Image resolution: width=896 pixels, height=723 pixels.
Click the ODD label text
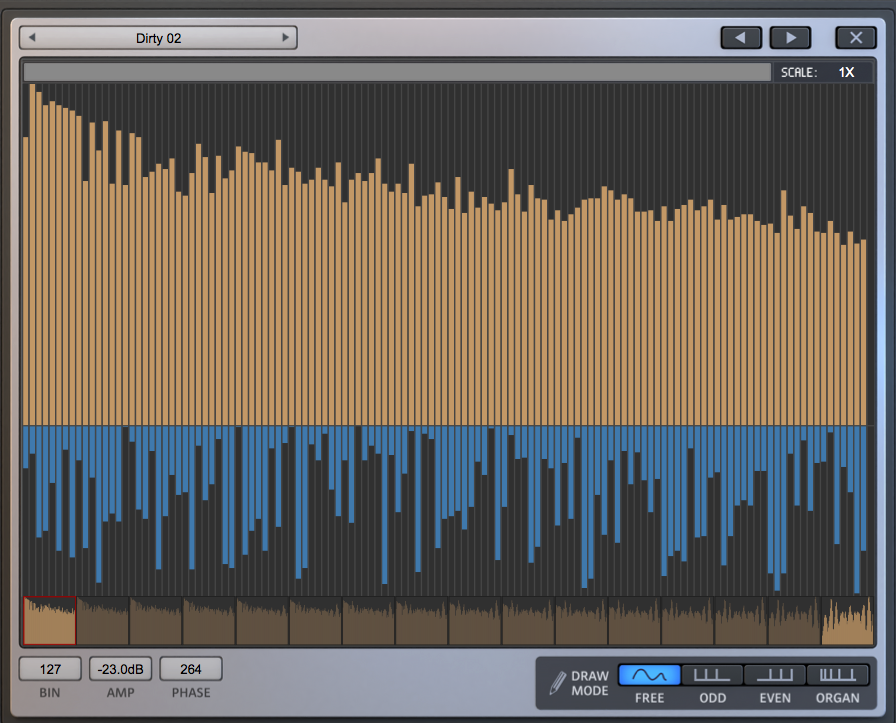713,698
